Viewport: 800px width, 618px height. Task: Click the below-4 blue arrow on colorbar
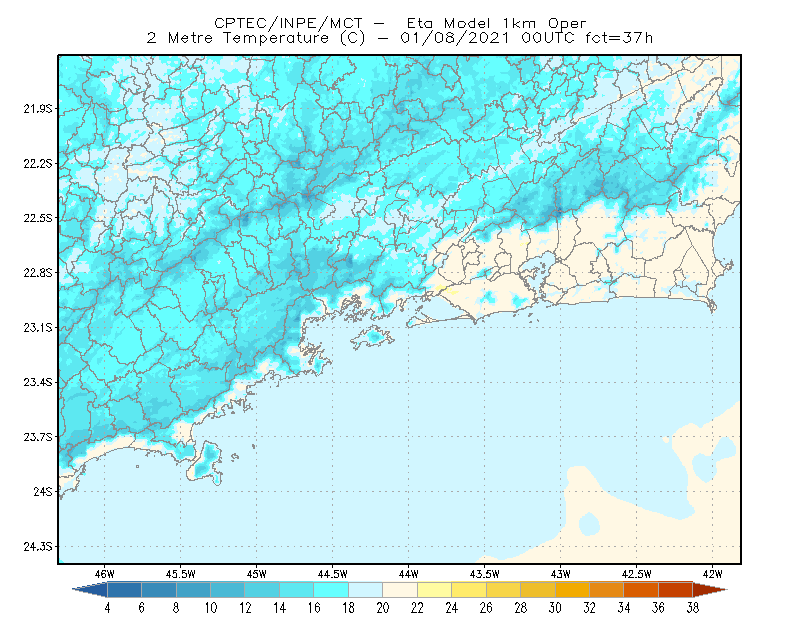[x=90, y=589]
